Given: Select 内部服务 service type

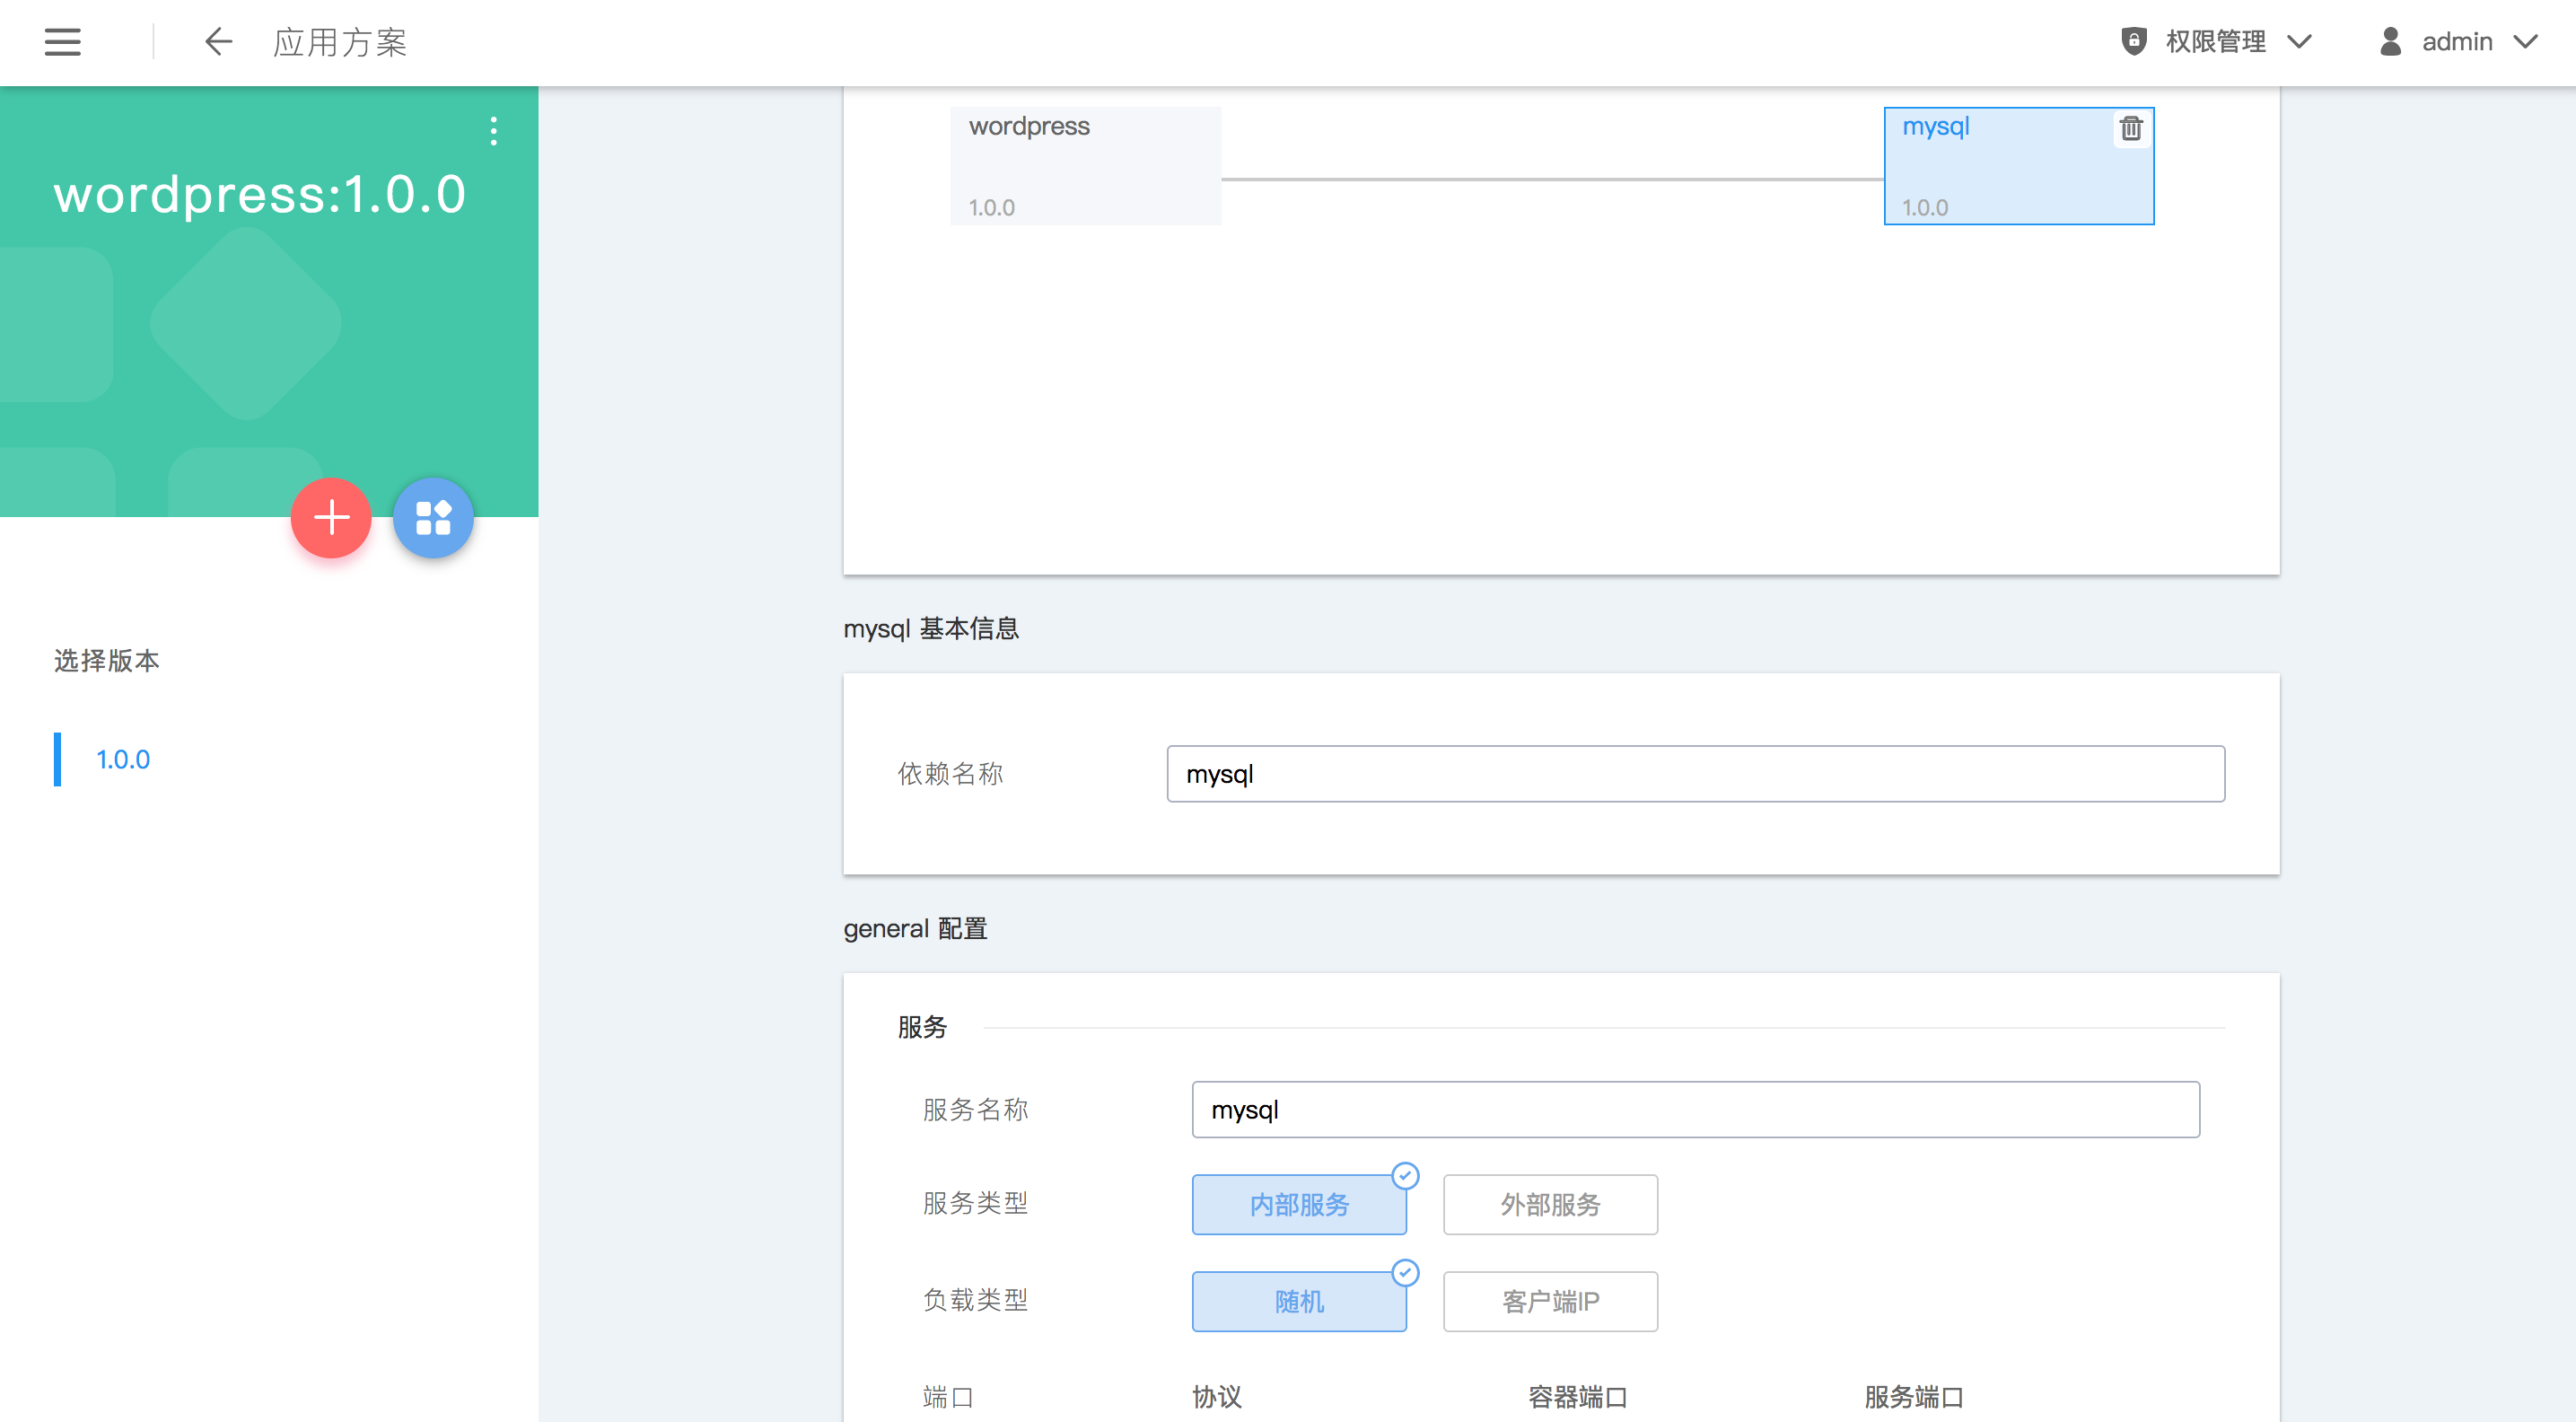Looking at the screenshot, I should click(1298, 1204).
